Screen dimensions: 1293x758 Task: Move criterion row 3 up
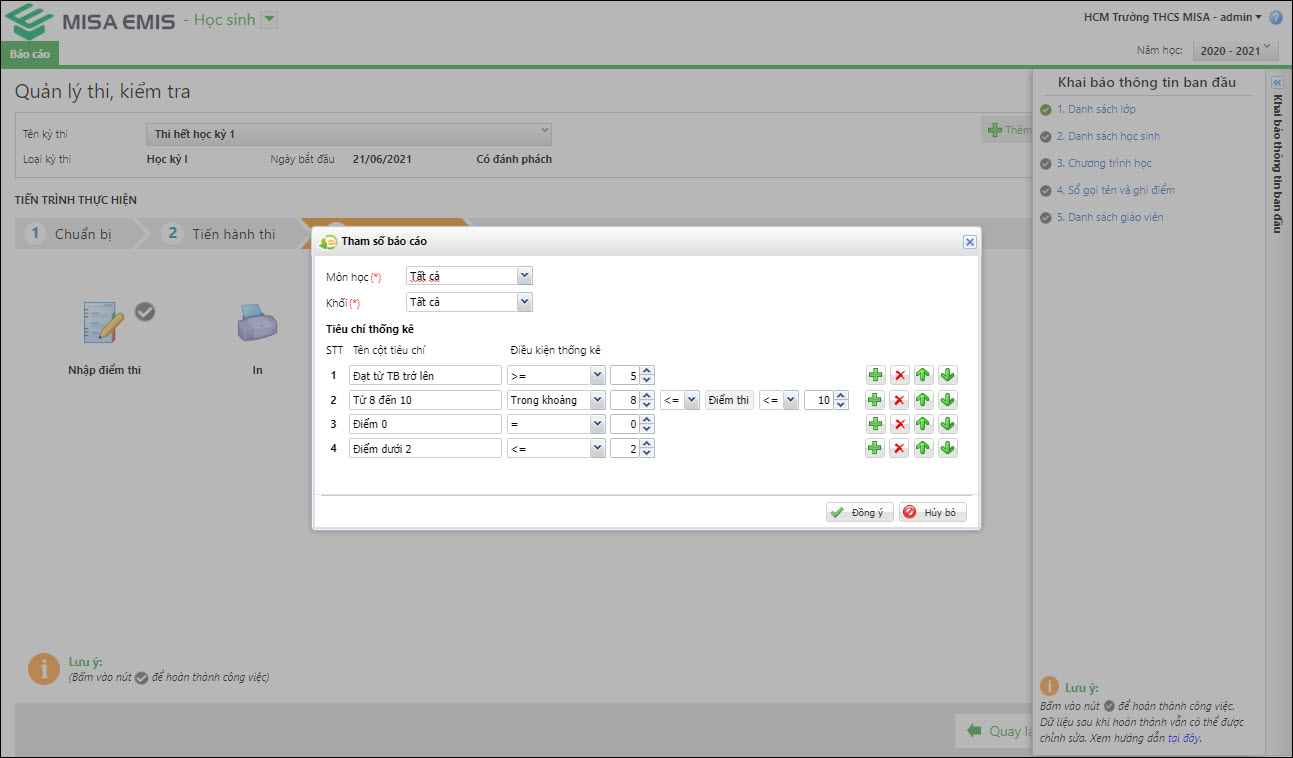[923, 424]
